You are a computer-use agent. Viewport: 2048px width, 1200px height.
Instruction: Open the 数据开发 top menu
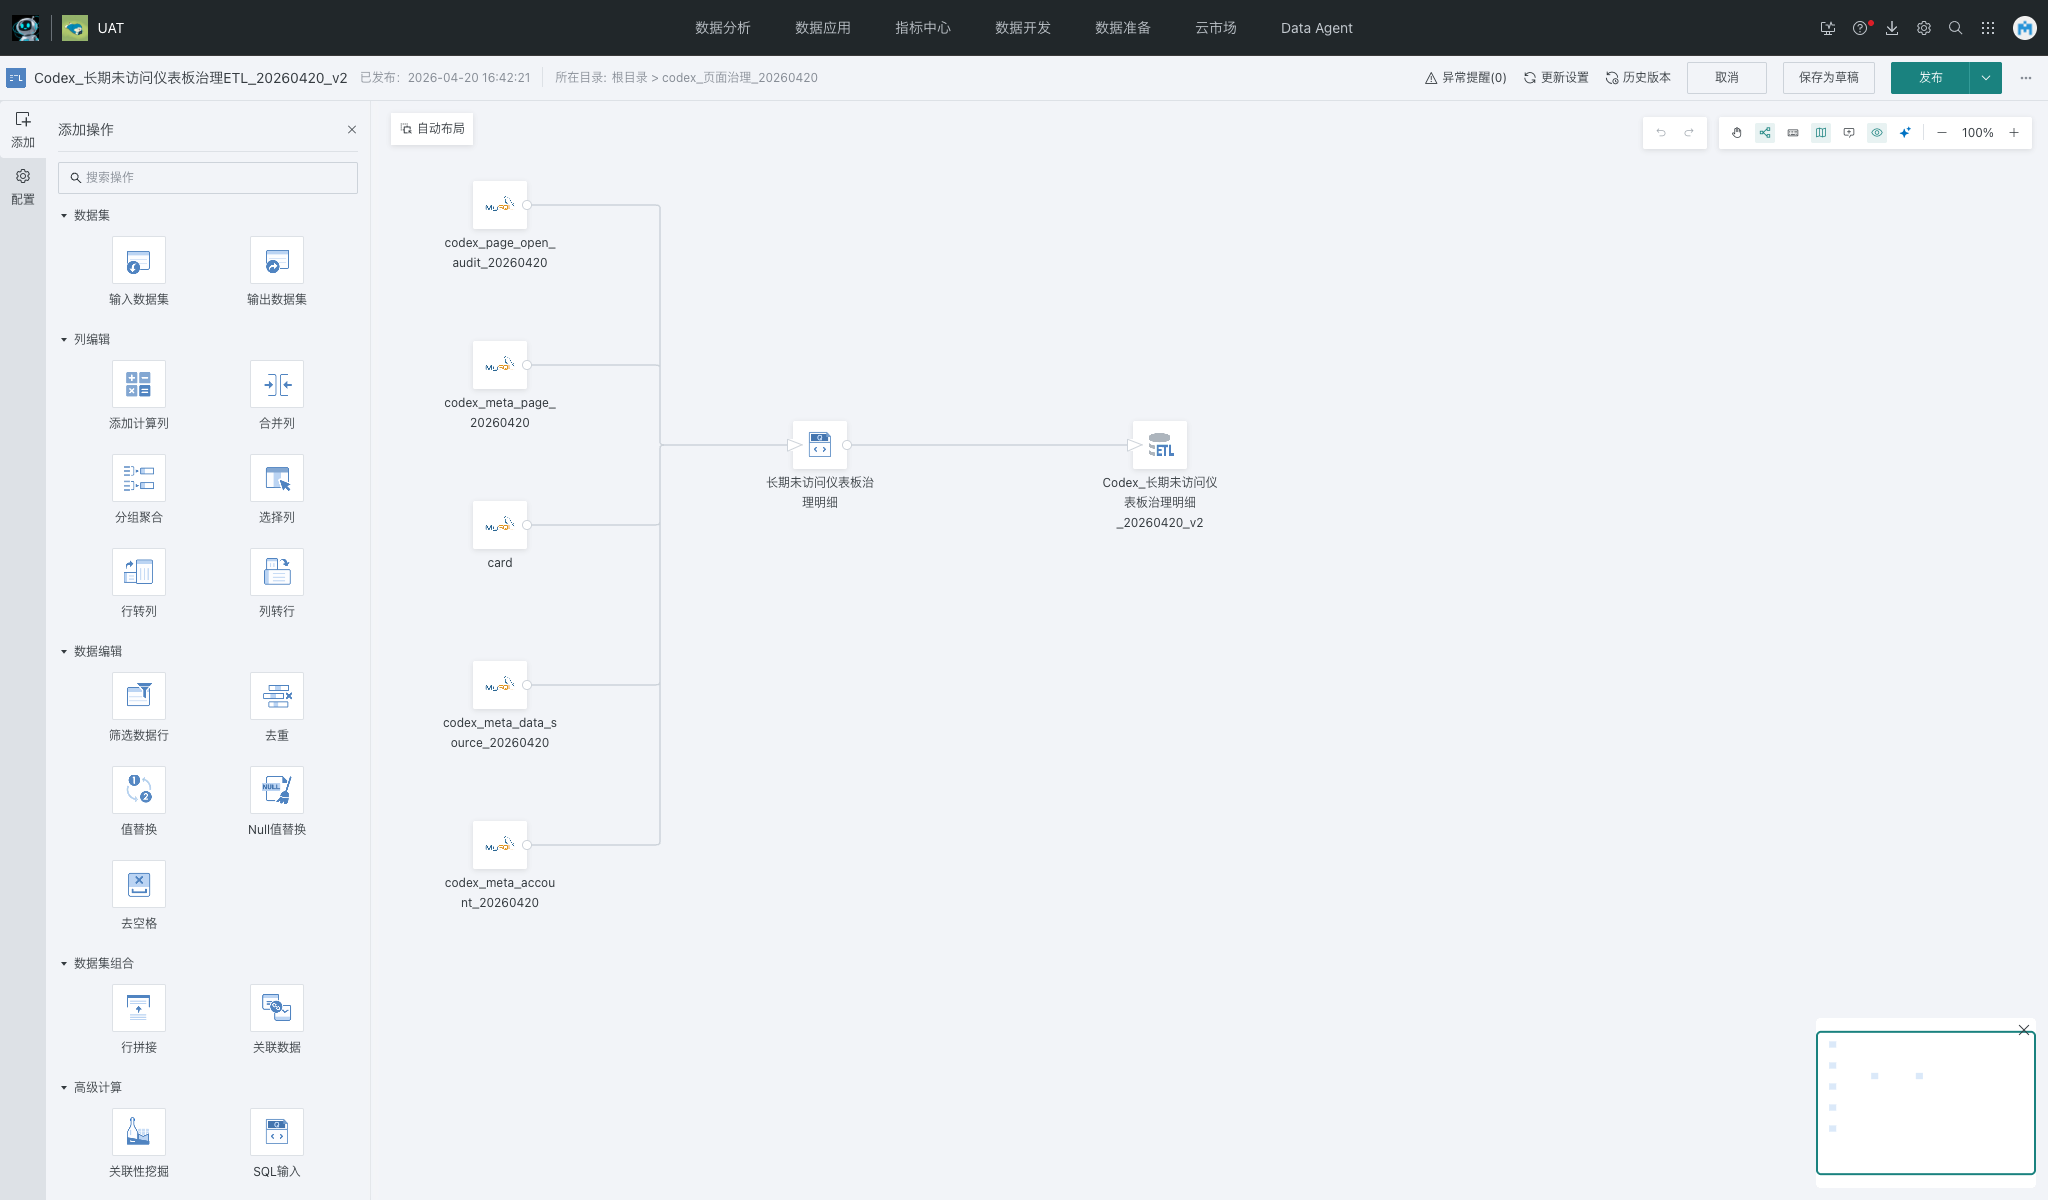tap(1022, 28)
